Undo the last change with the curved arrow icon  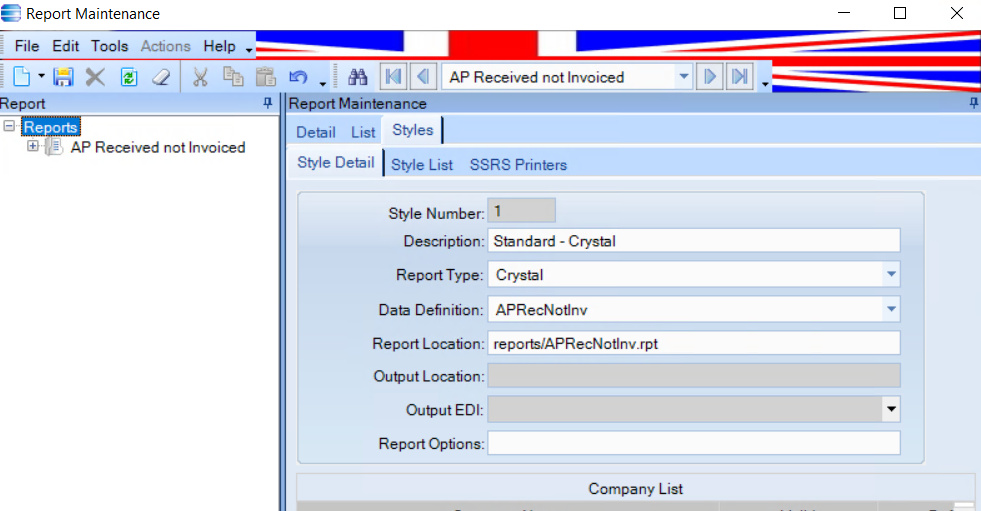pos(298,77)
